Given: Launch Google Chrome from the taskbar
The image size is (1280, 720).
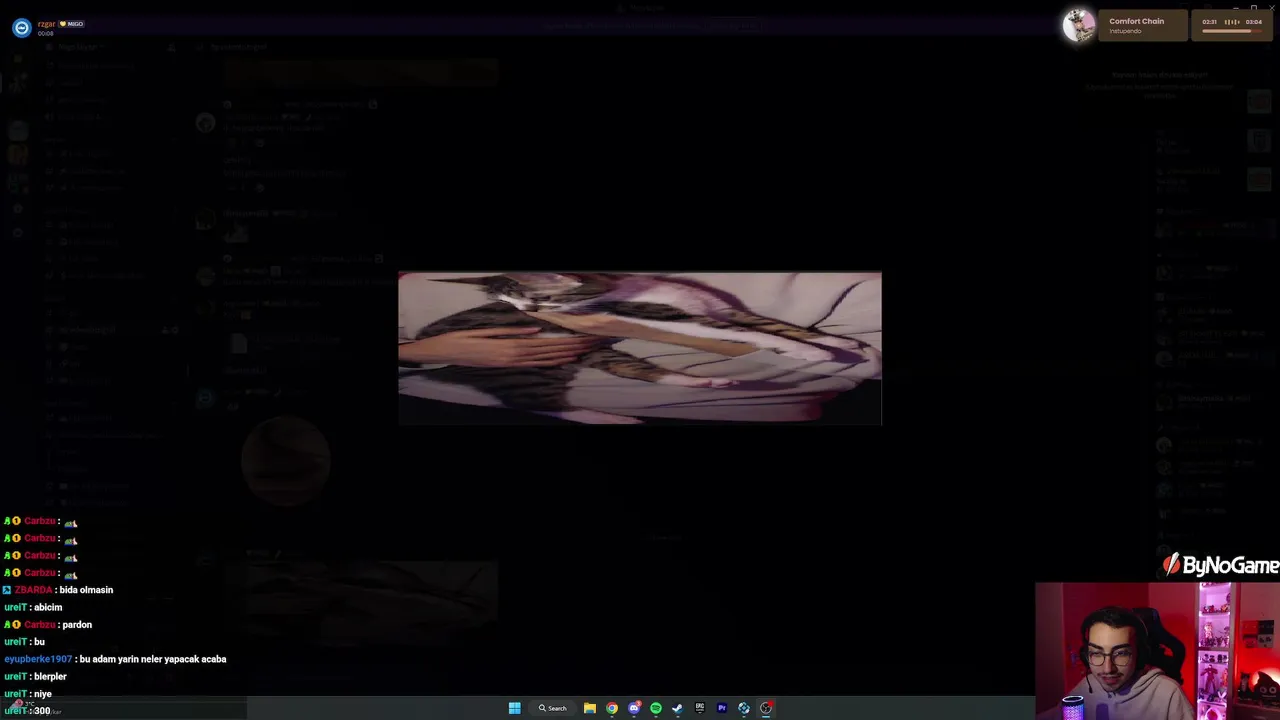Looking at the screenshot, I should 612,708.
